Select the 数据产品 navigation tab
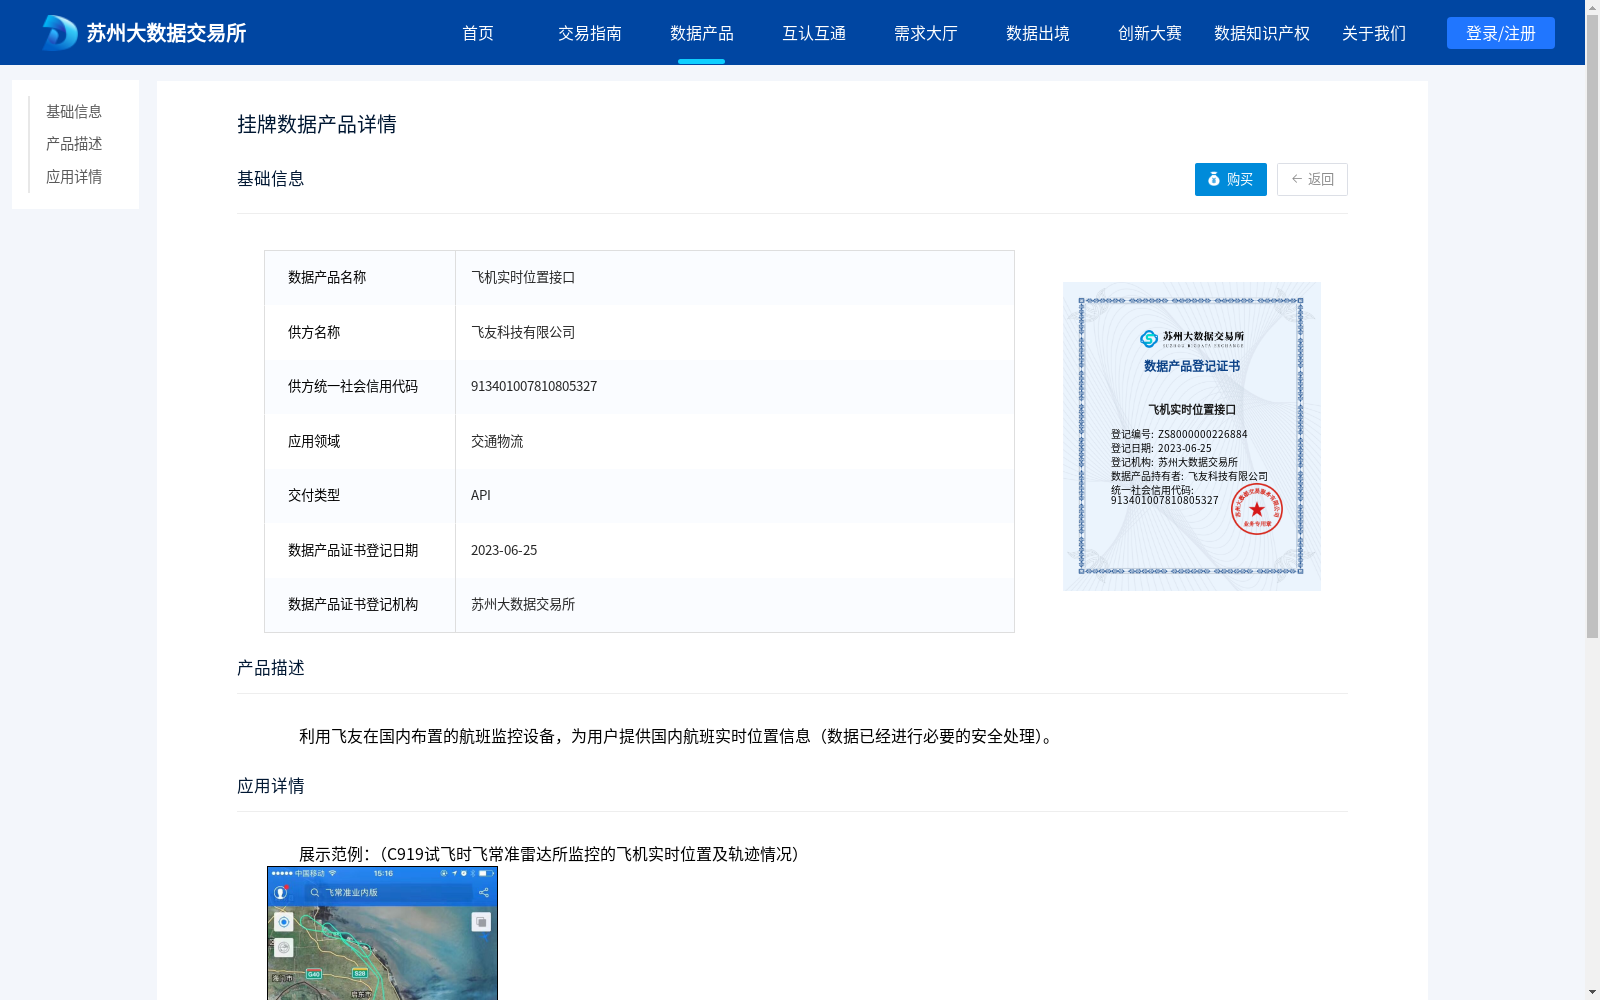The height and width of the screenshot is (1000, 1600). click(x=702, y=33)
